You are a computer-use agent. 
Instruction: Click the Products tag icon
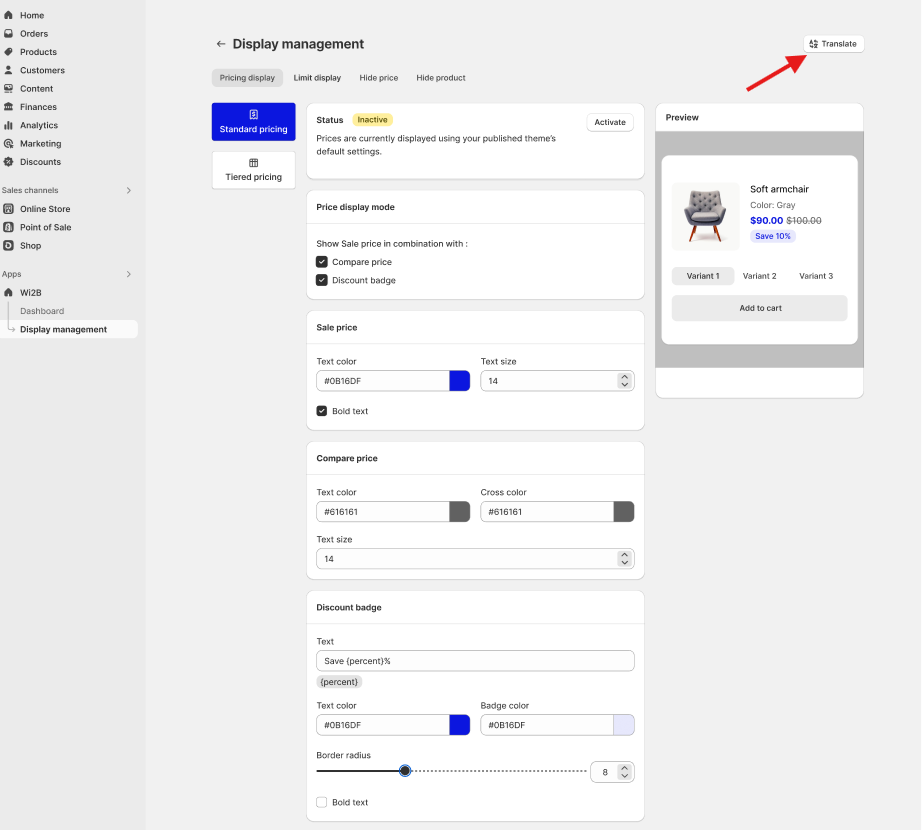pyautogui.click(x=8, y=52)
